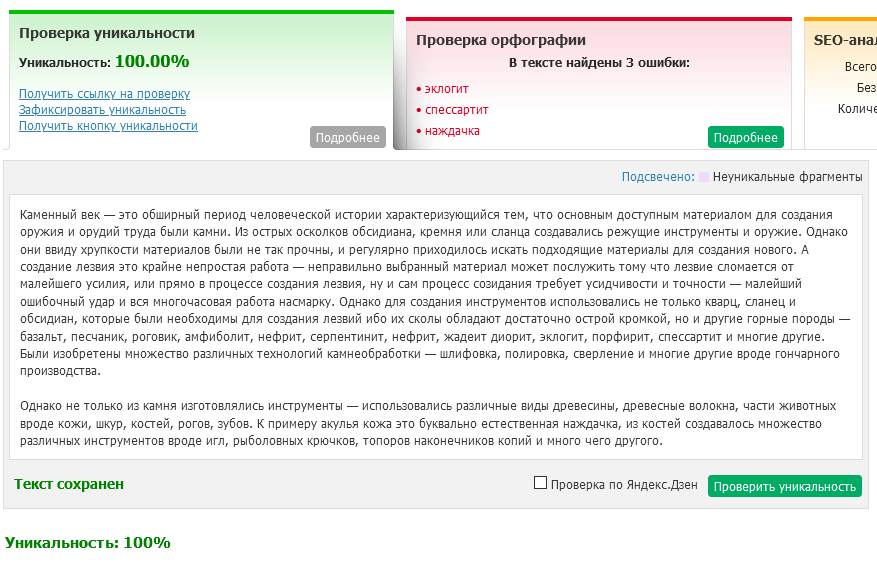The width and height of the screenshot is (877, 567).
Task: Click the "Проверить уникальность" button
Action: 784,486
